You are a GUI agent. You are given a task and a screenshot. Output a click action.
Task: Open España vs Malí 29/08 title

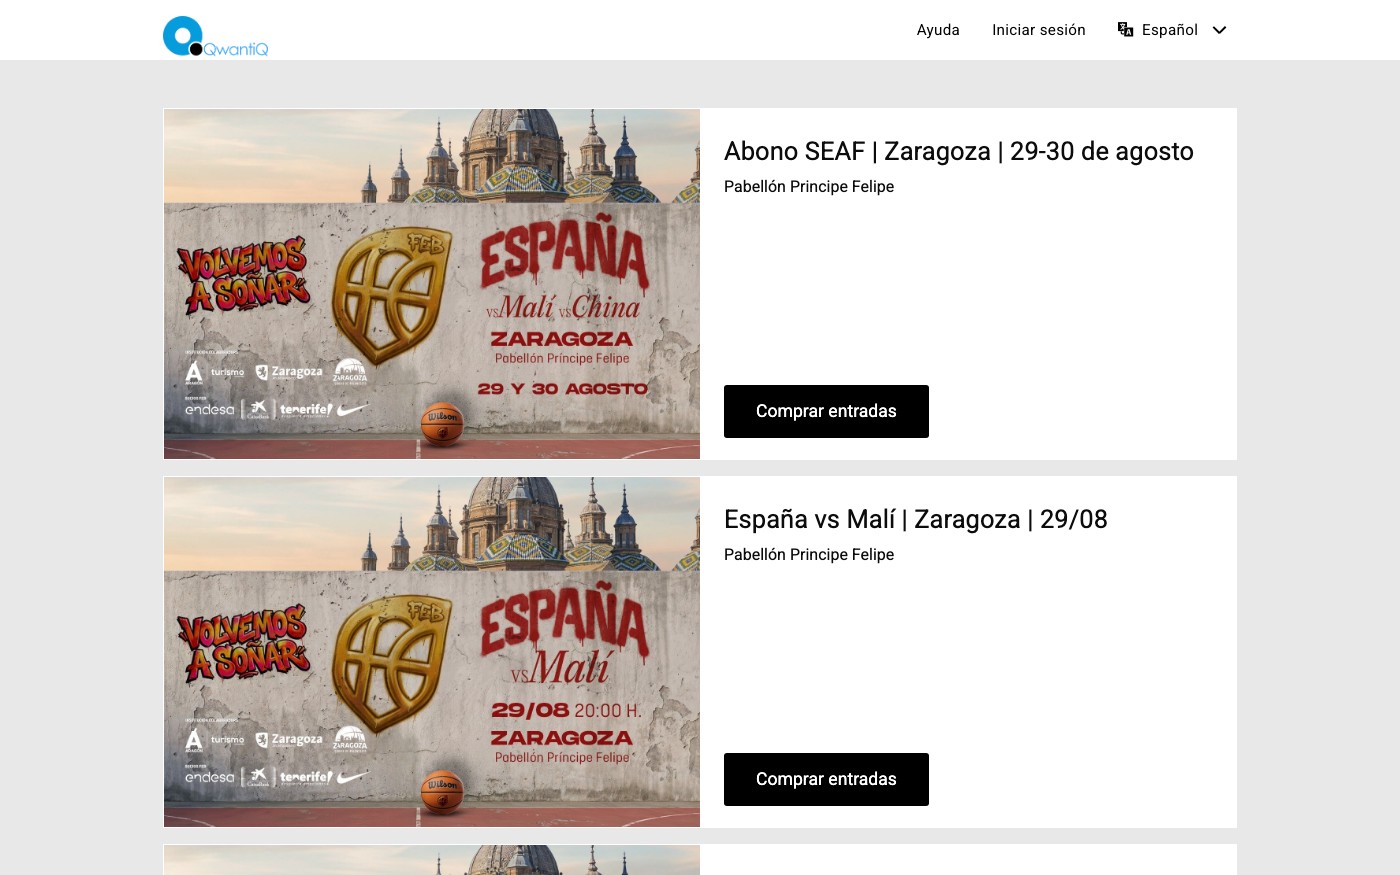coord(915,519)
